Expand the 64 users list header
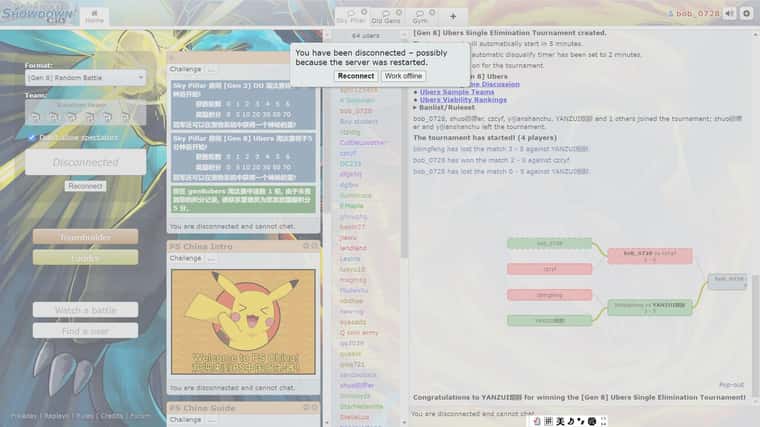Viewport: 760px width, 427px height. point(365,36)
